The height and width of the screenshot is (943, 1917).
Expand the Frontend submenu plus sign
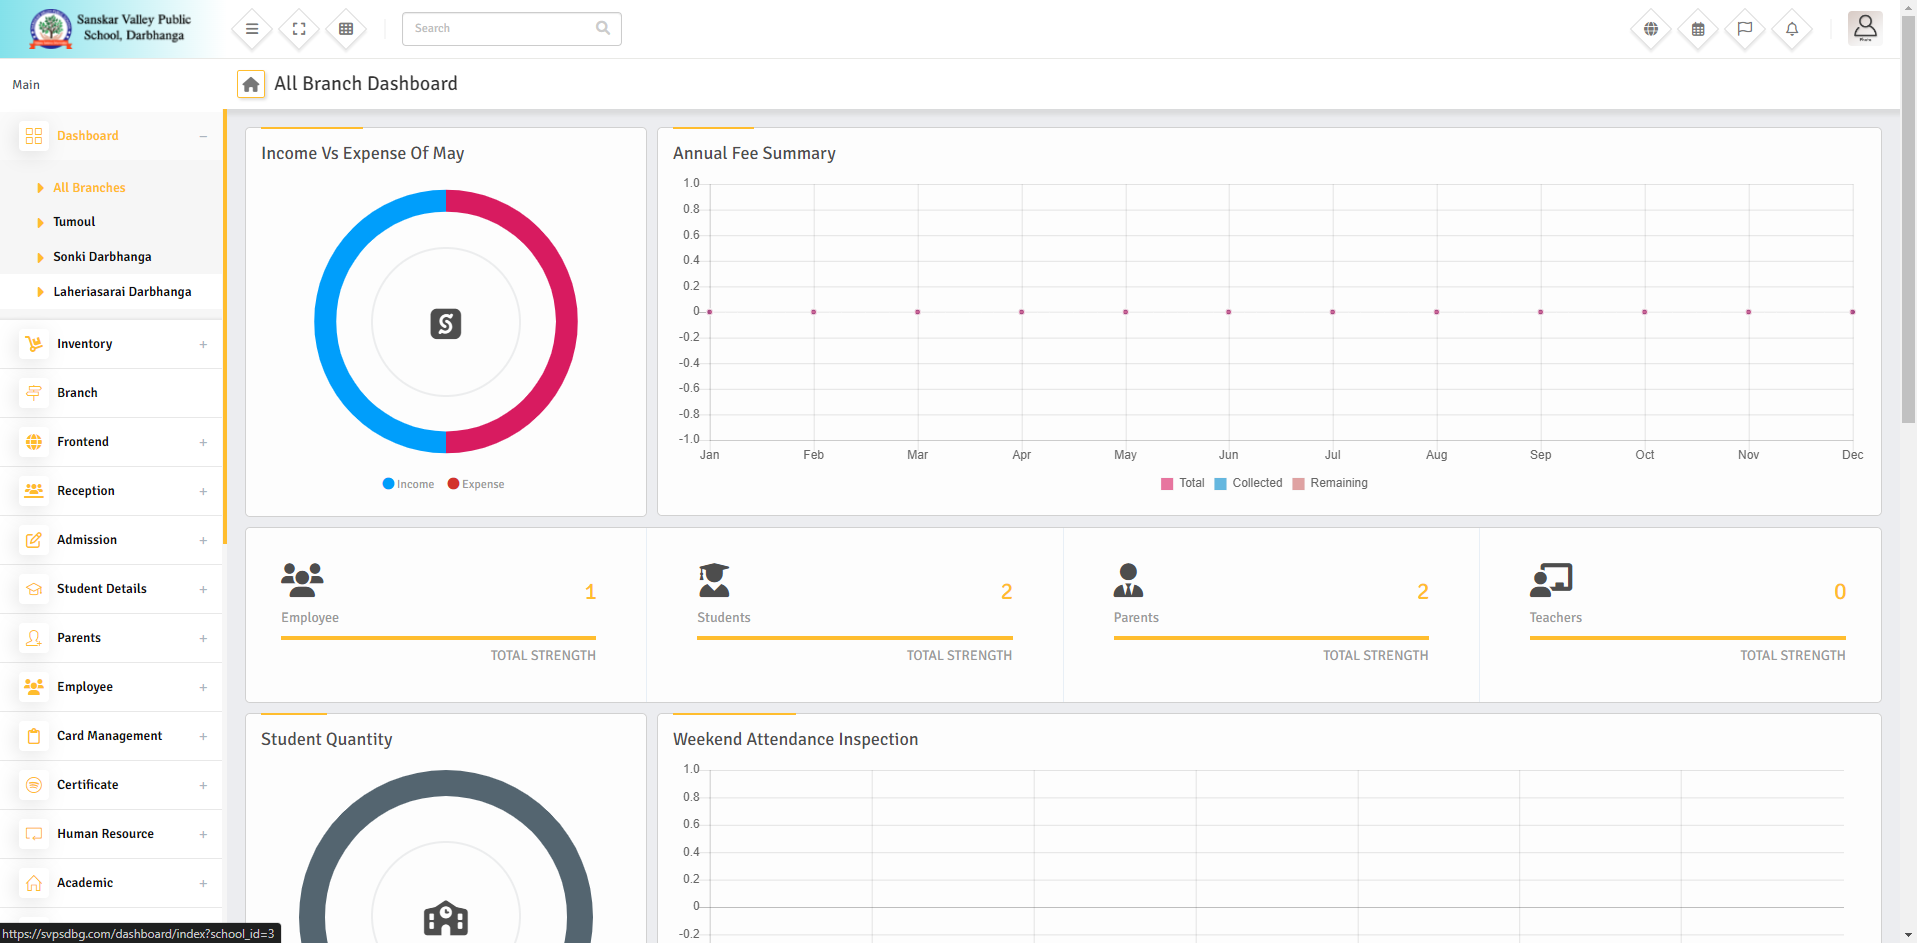203,442
